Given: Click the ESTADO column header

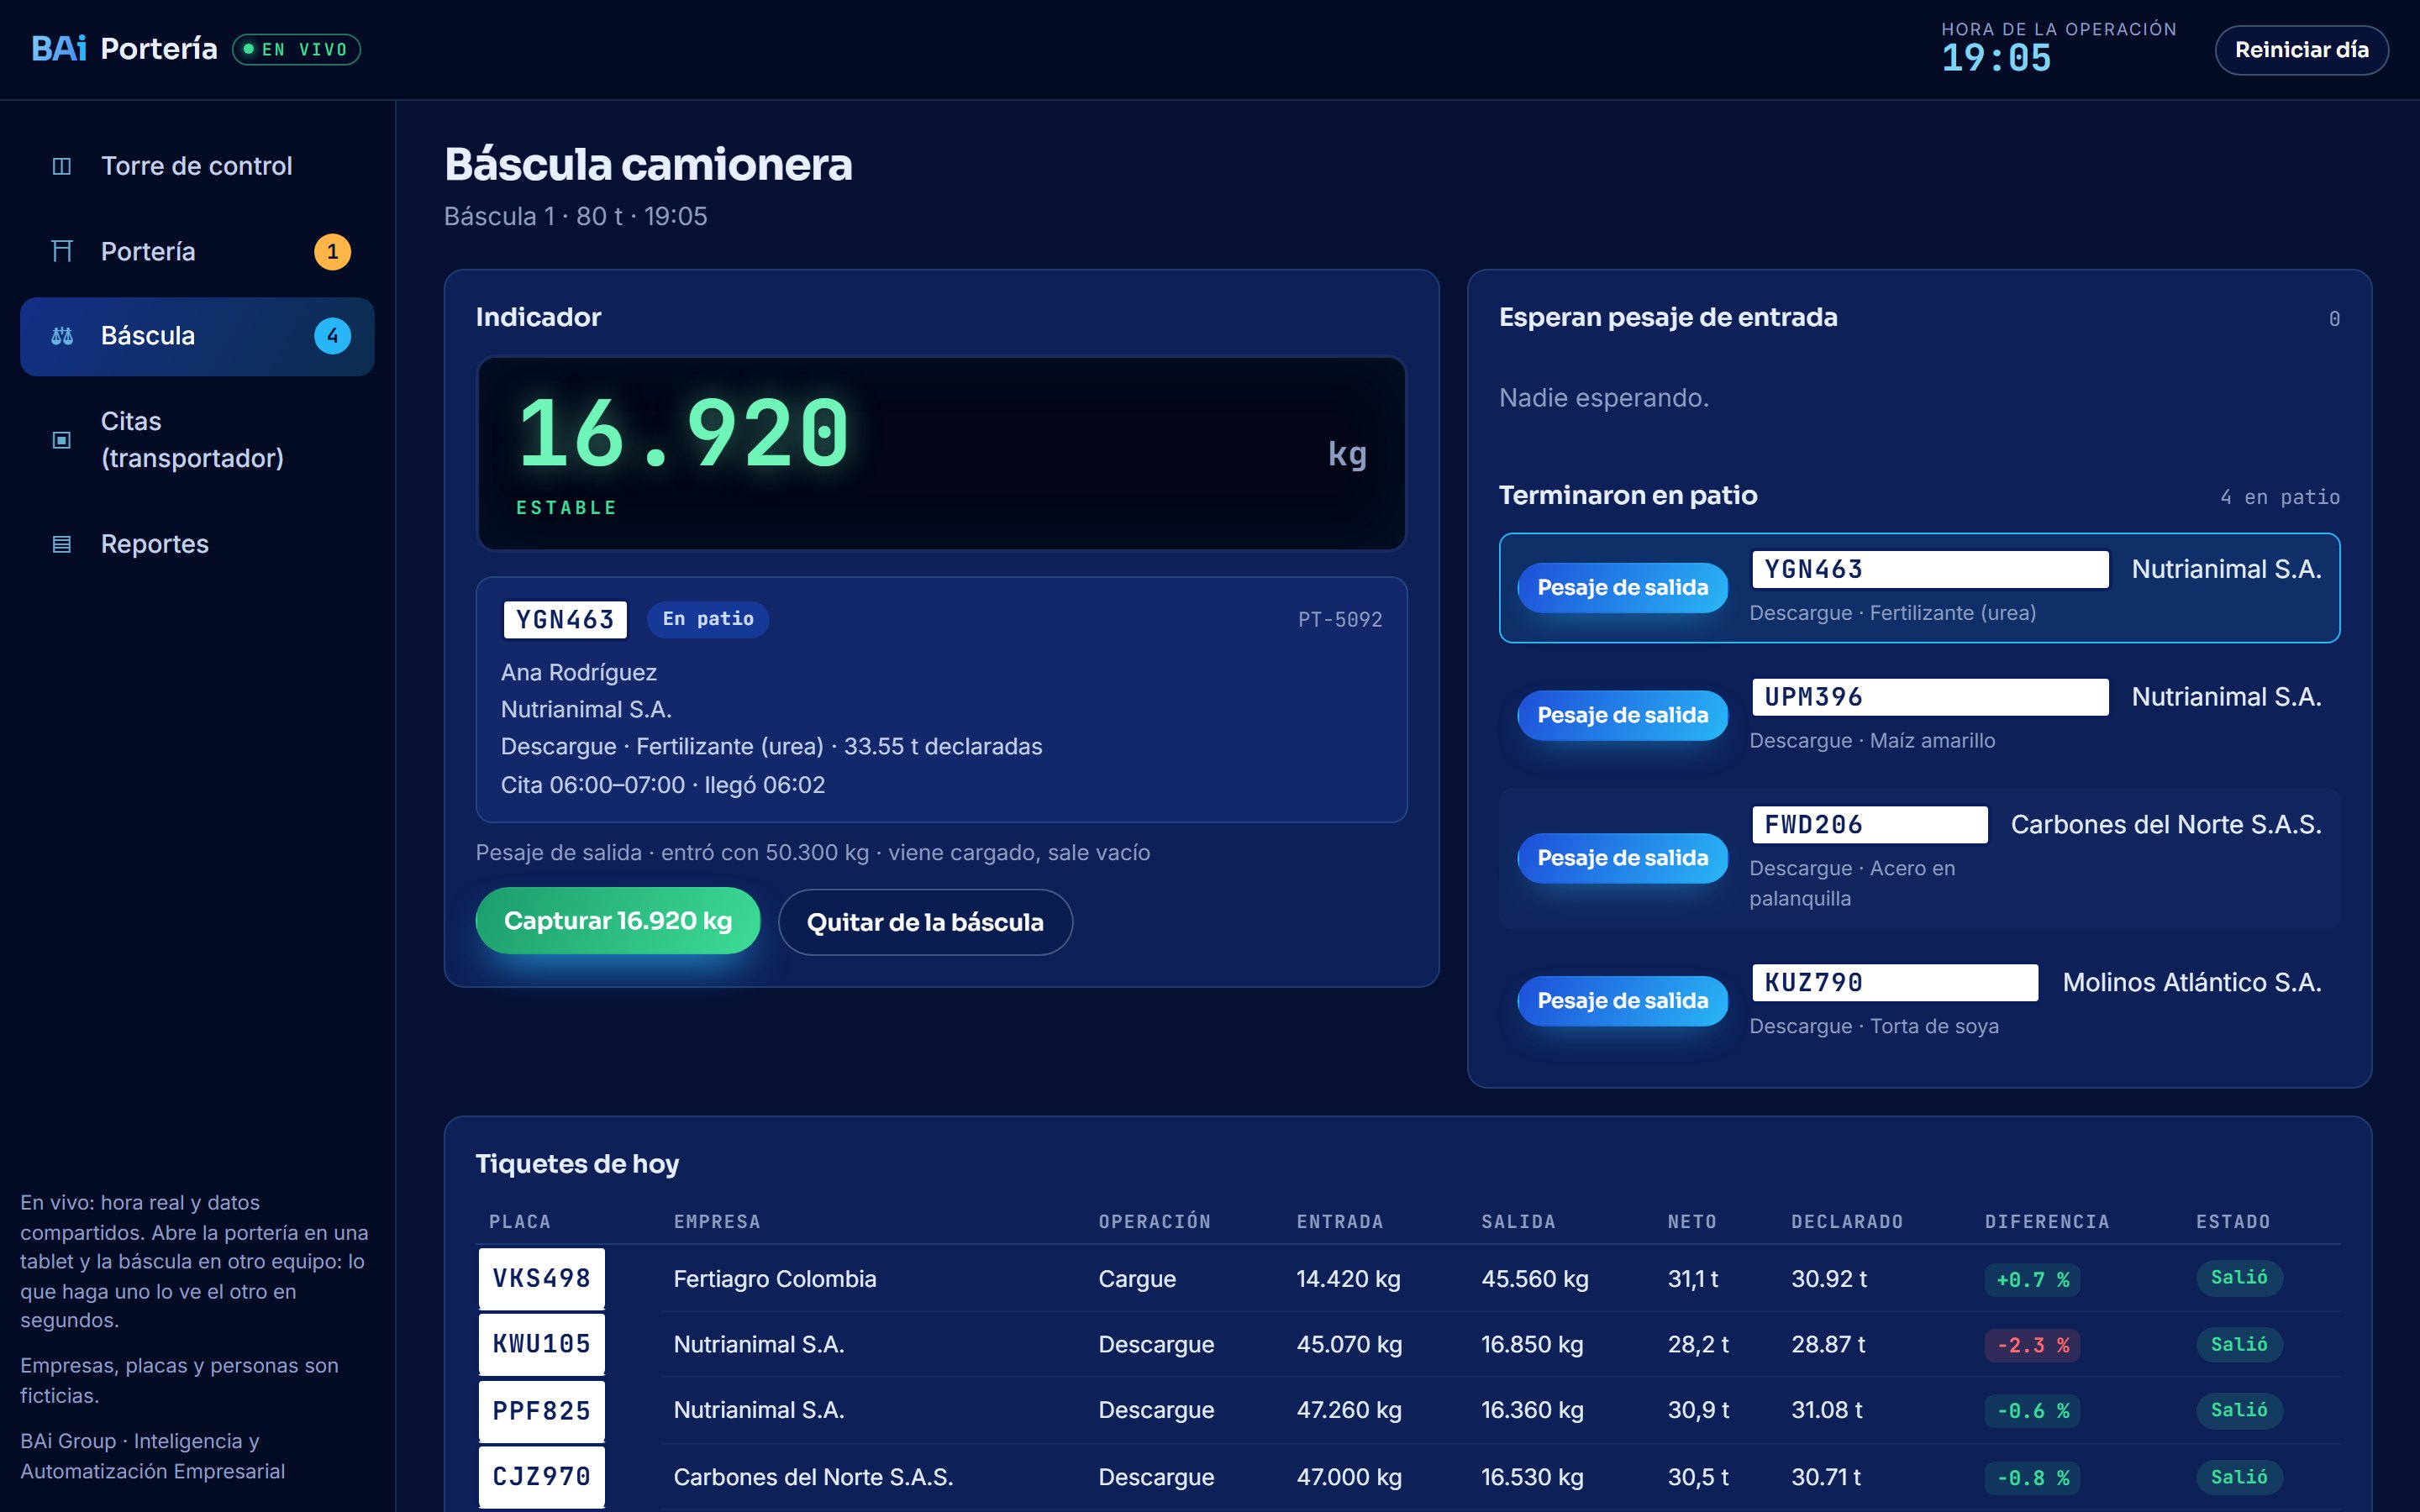Looking at the screenshot, I should 2233,1222.
